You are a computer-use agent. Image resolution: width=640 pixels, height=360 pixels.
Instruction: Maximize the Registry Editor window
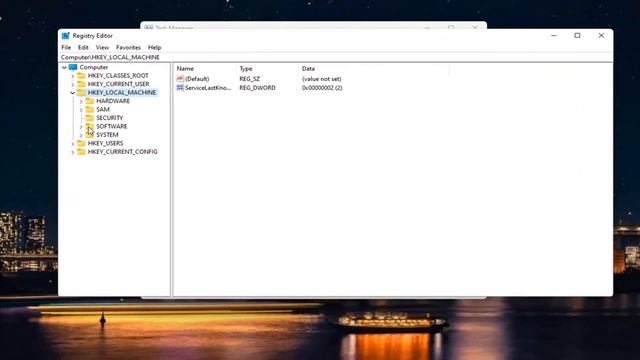577,36
